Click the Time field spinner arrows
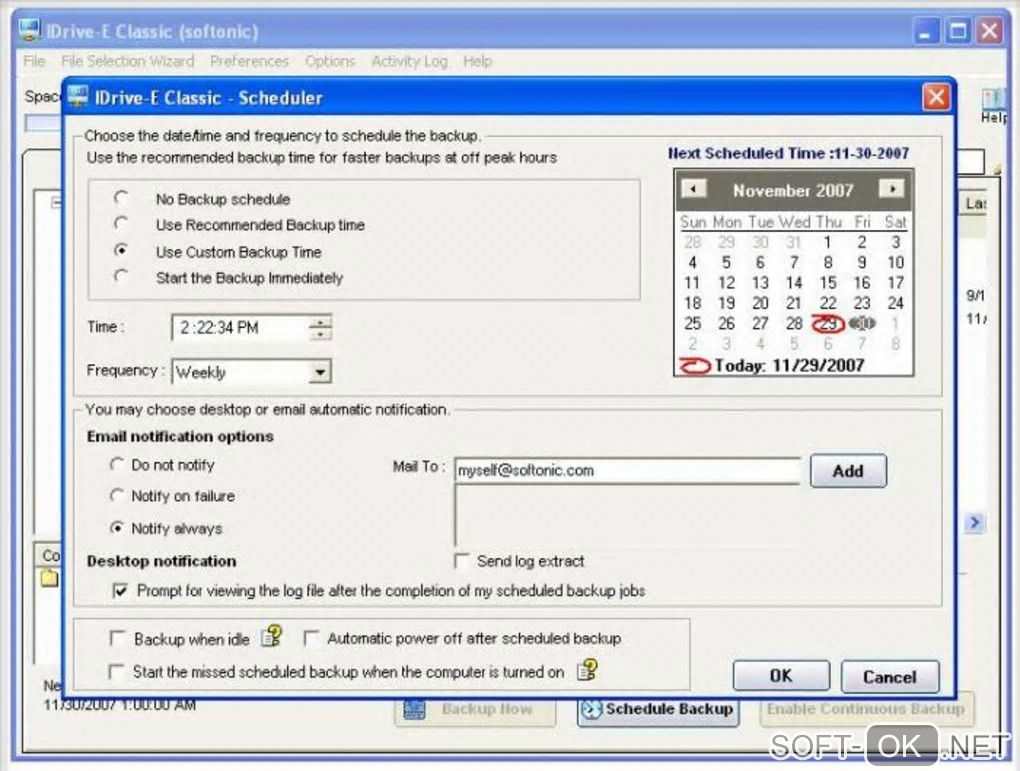This screenshot has width=1020, height=771. (319, 327)
